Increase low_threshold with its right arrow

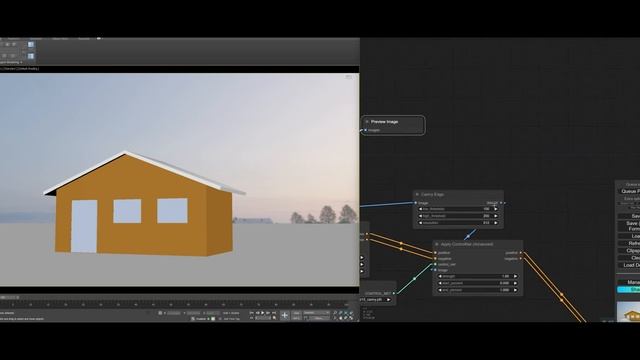496,209
